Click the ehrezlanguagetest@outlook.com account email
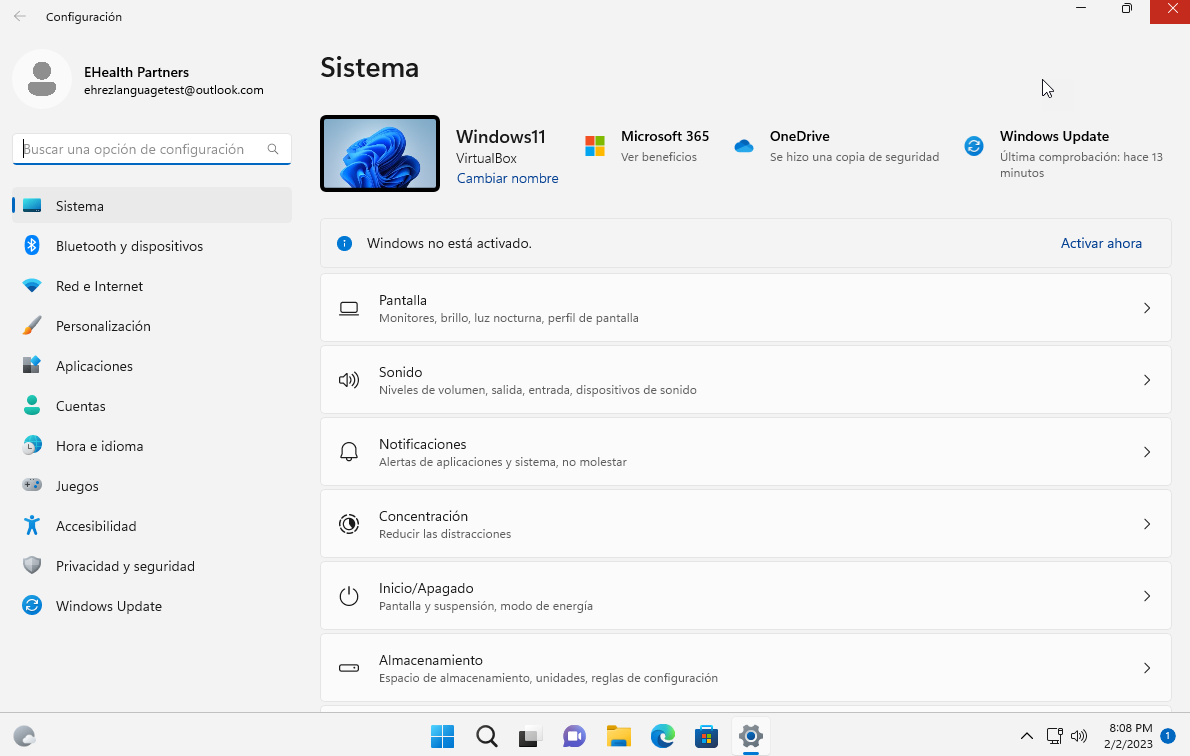Image resolution: width=1190 pixels, height=756 pixels. pyautogui.click(x=174, y=90)
